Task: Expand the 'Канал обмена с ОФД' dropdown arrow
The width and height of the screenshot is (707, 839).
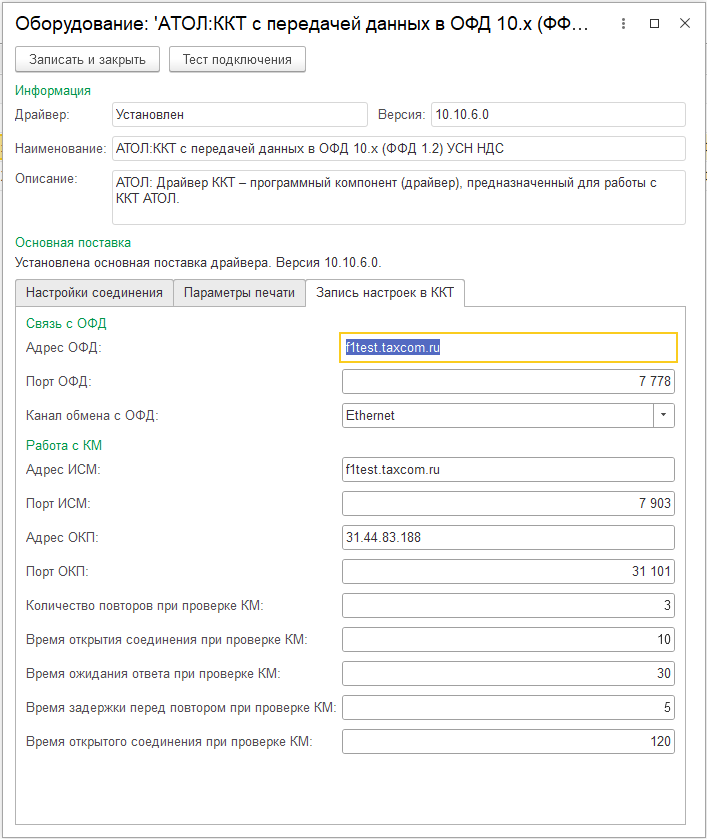Action: (664, 415)
